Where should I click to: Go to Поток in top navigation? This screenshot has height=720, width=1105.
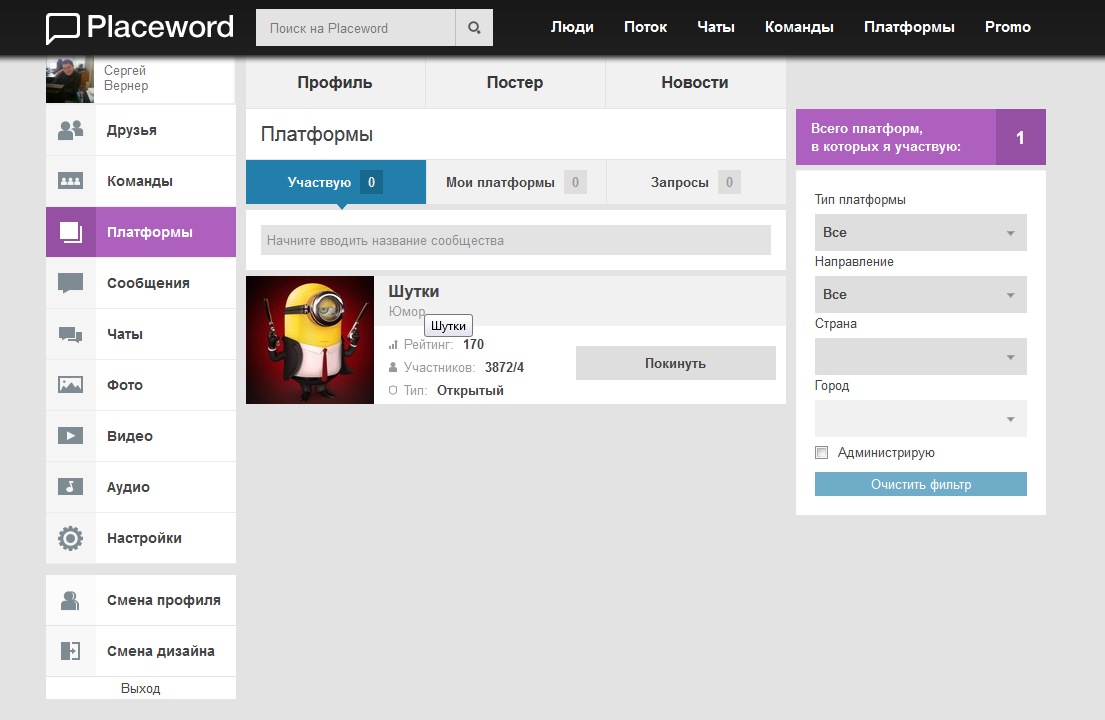tap(646, 27)
